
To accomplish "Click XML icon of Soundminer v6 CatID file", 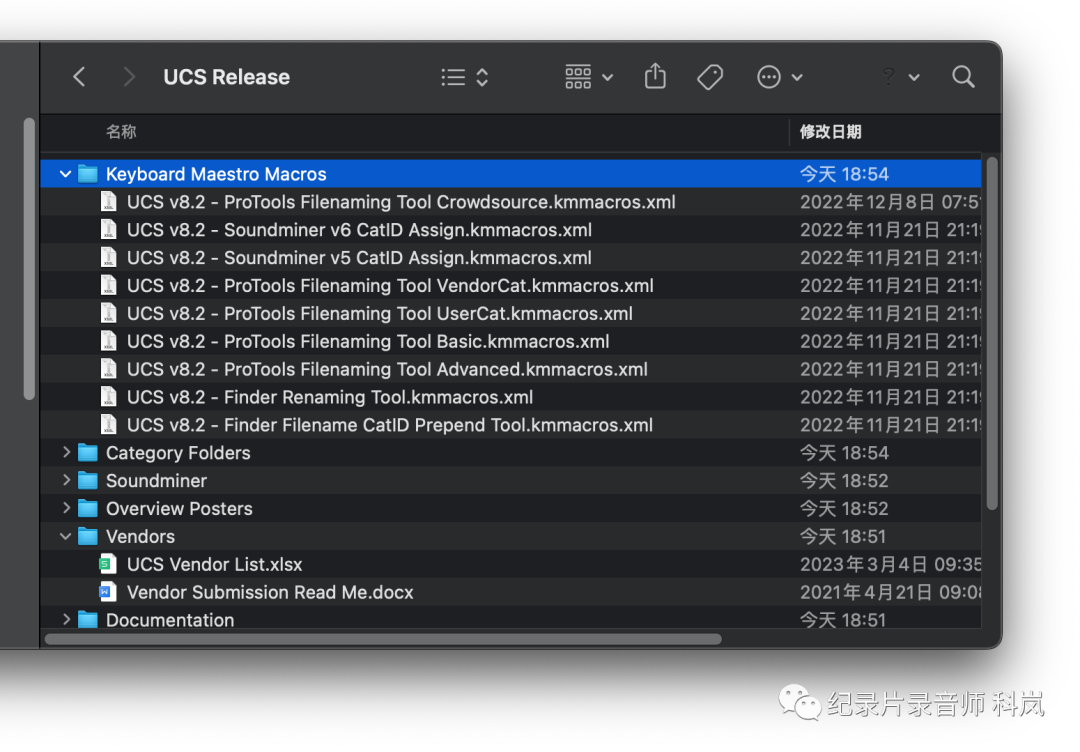I will 108,229.
